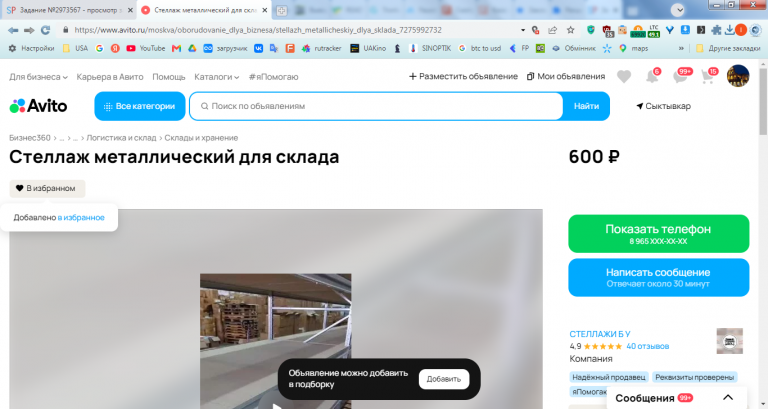Open Карьера в Авито menu item

click(x=110, y=77)
